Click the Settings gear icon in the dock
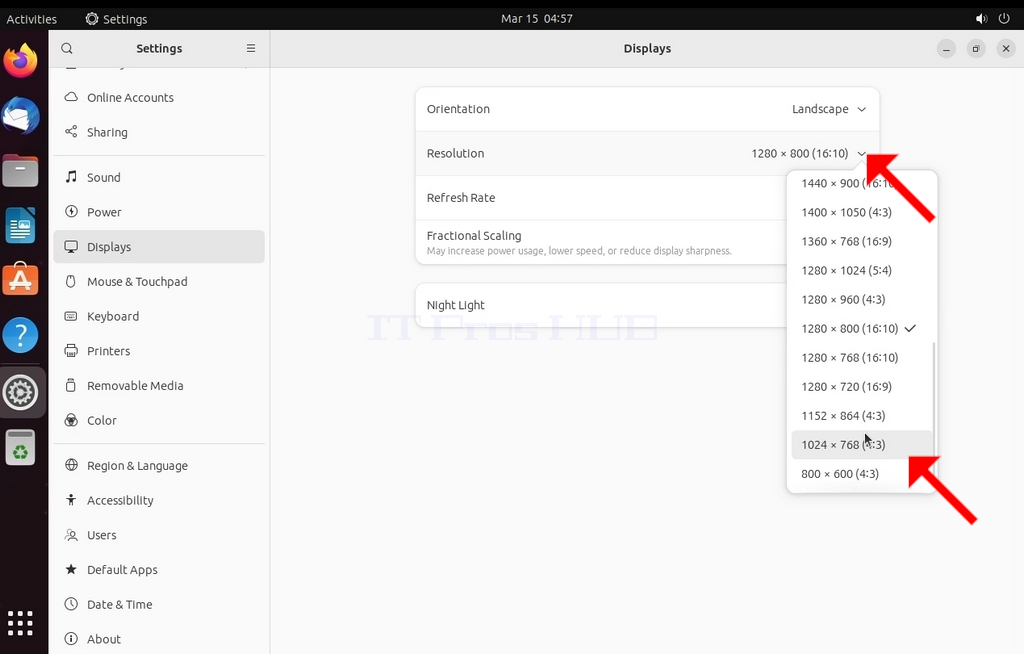 [21, 393]
